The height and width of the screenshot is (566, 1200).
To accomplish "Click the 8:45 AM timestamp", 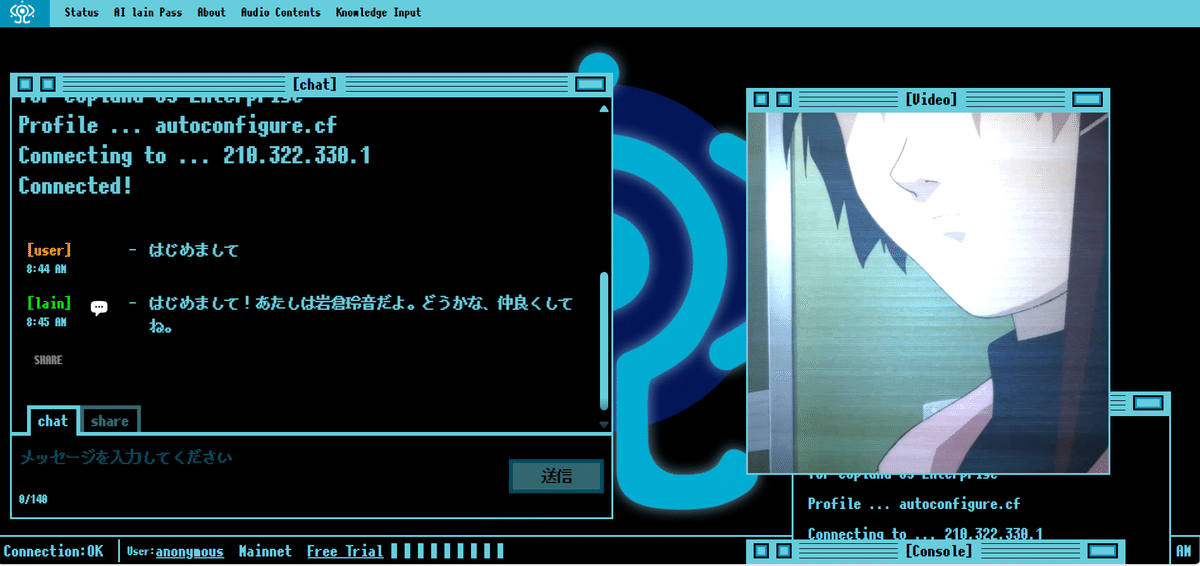I will pyautogui.click(x=47, y=322).
